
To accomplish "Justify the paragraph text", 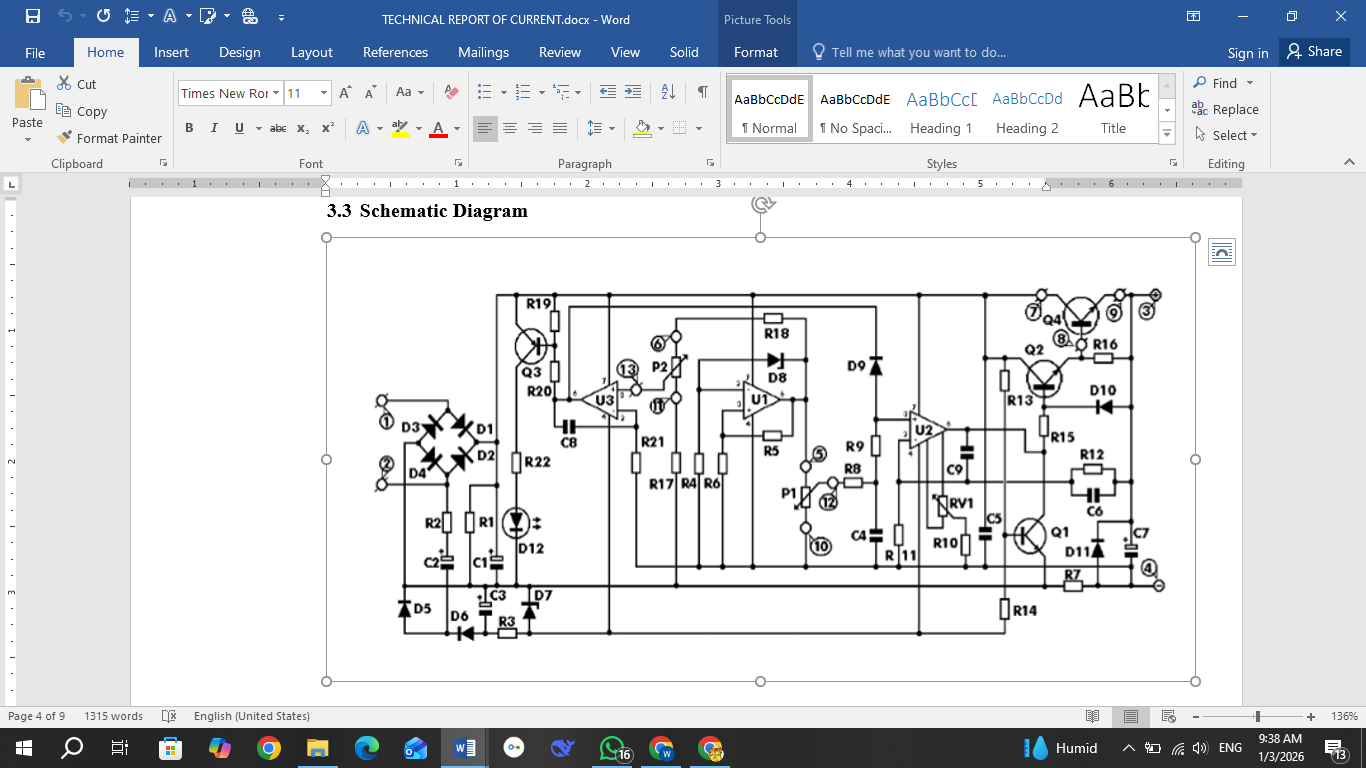I will point(560,128).
